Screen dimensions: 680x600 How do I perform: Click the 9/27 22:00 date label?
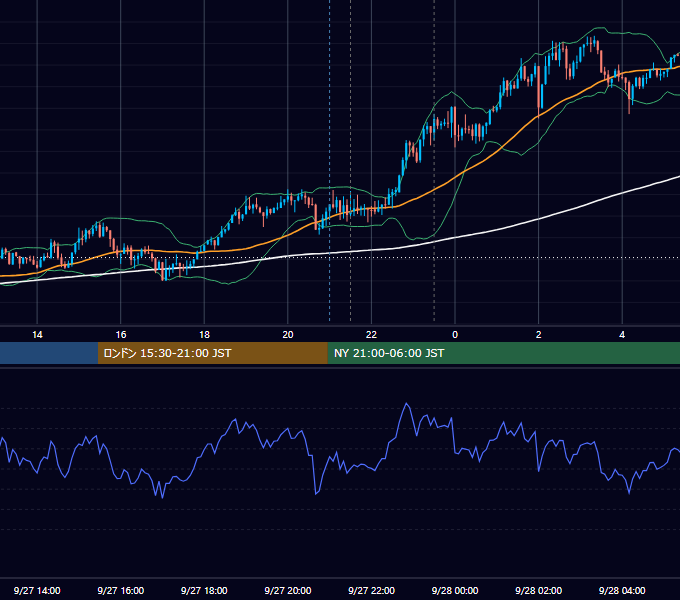point(372,590)
